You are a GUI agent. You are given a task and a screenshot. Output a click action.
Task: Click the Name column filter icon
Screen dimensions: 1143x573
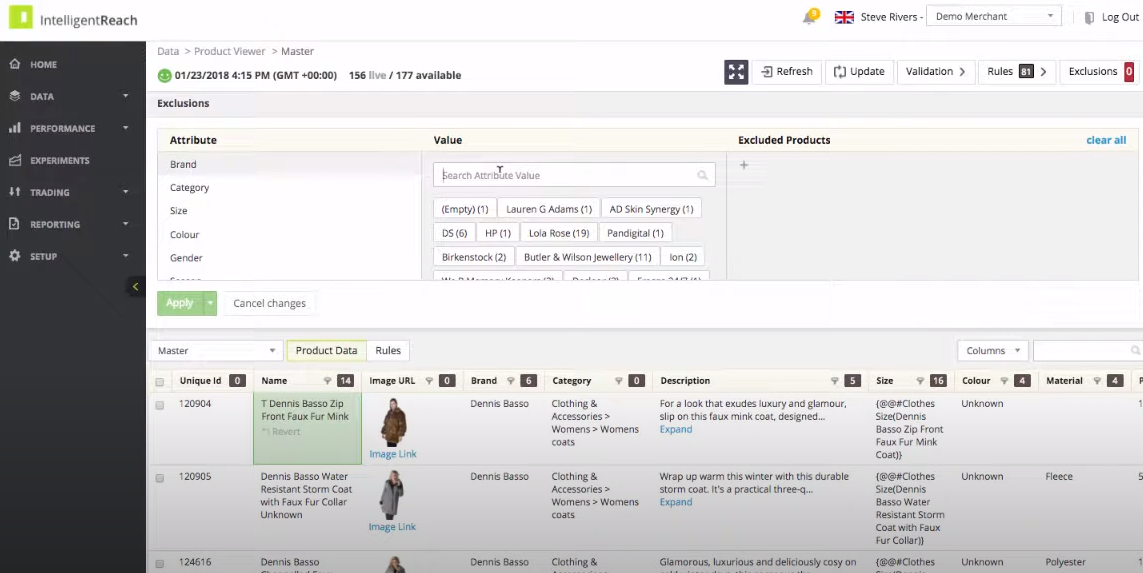[327, 381]
